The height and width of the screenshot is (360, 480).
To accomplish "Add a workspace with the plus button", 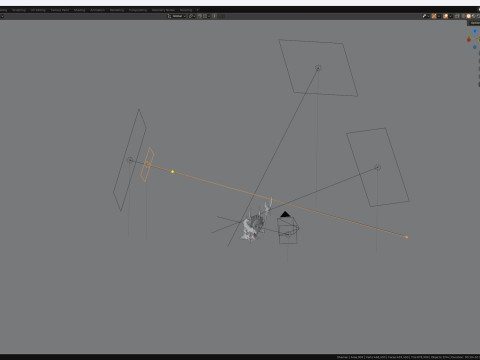I will (198, 10).
